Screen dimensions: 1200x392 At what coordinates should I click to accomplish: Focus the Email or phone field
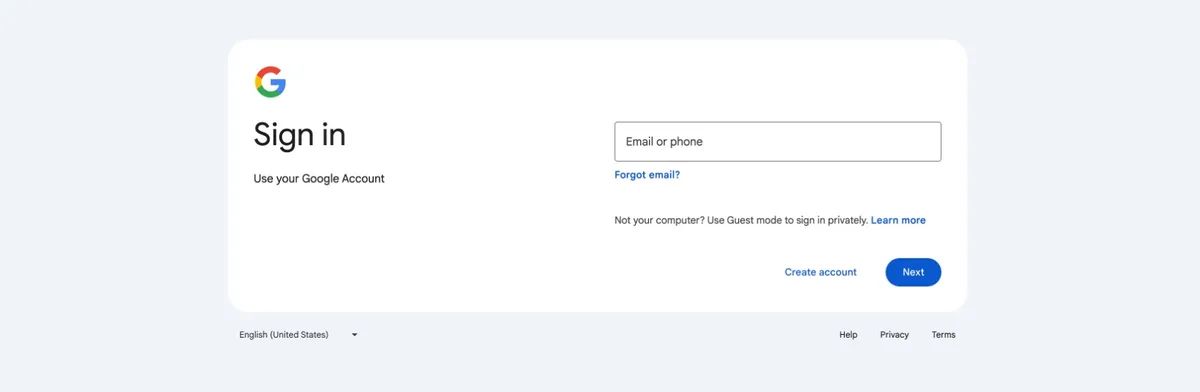(777, 142)
